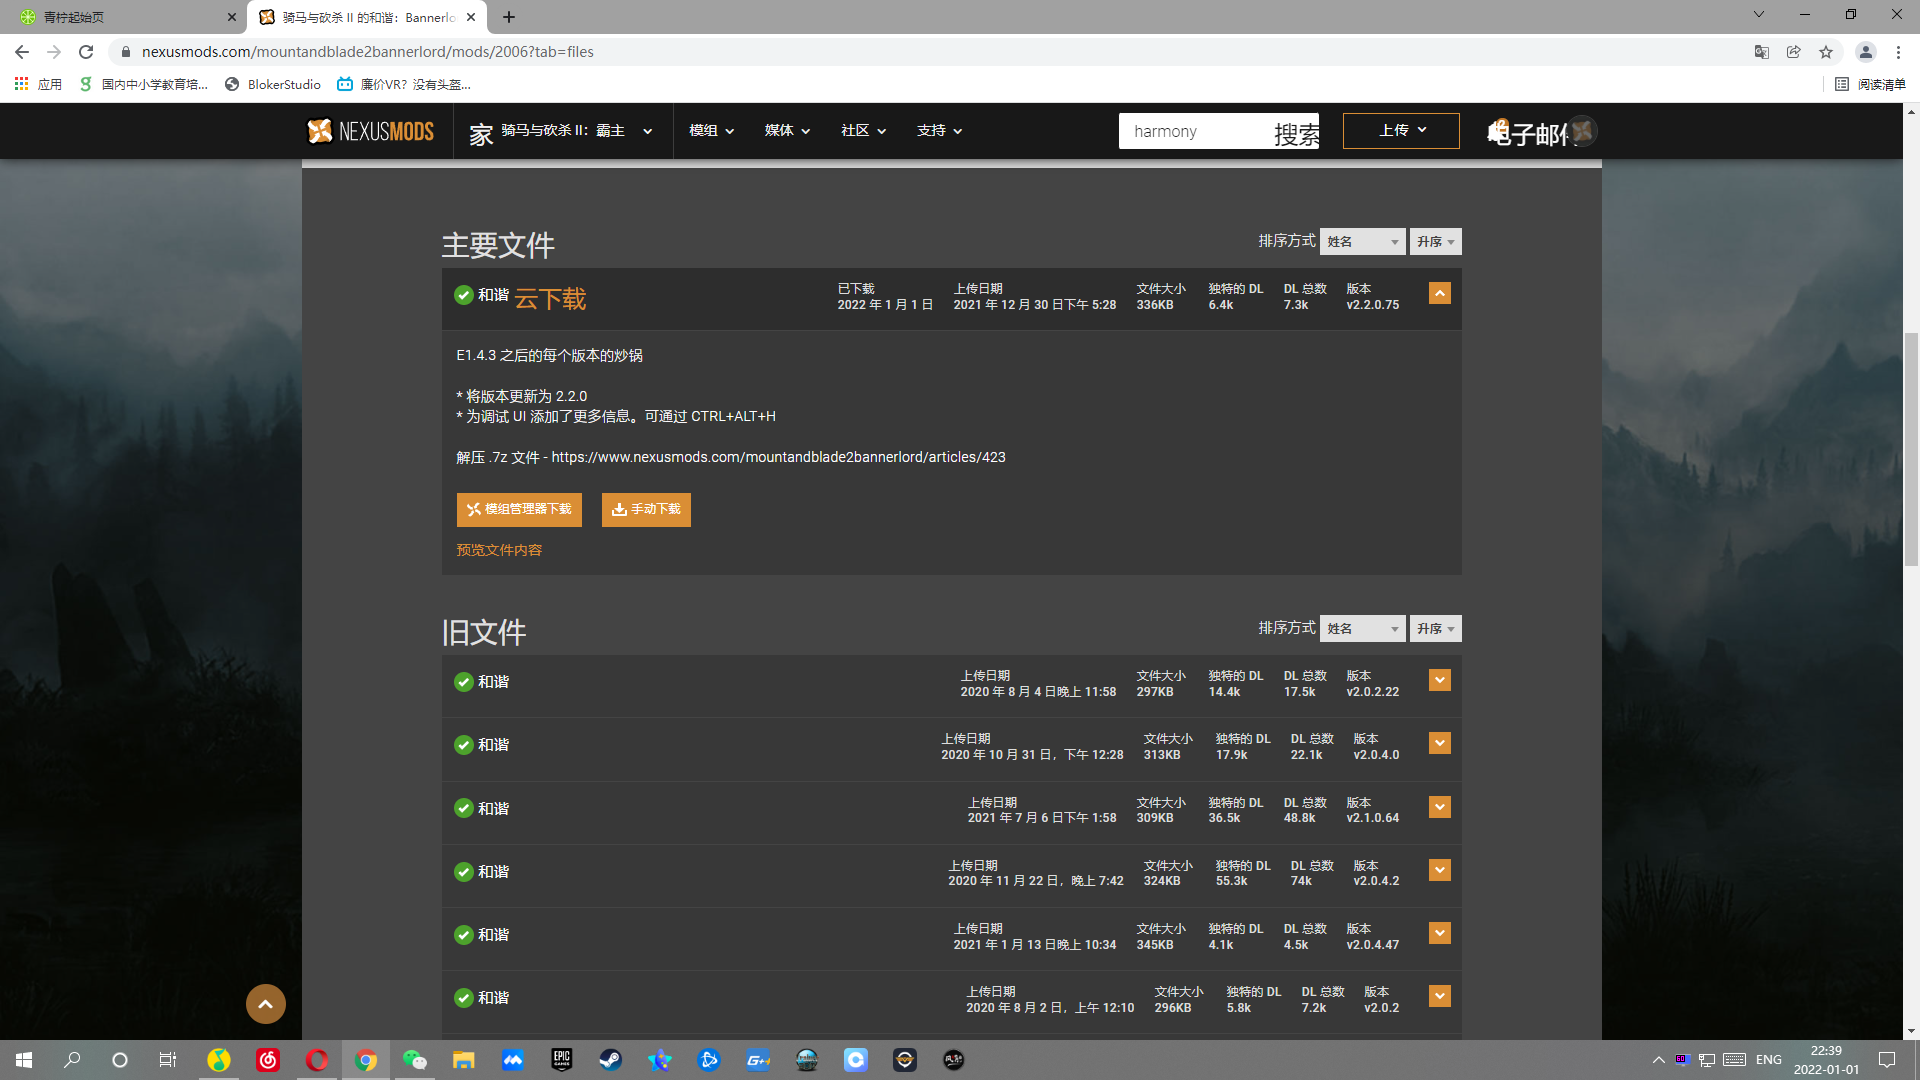Image resolution: width=1920 pixels, height=1080 pixels.
Task: Open the 应用 apps bookmark
Action: (x=38, y=84)
